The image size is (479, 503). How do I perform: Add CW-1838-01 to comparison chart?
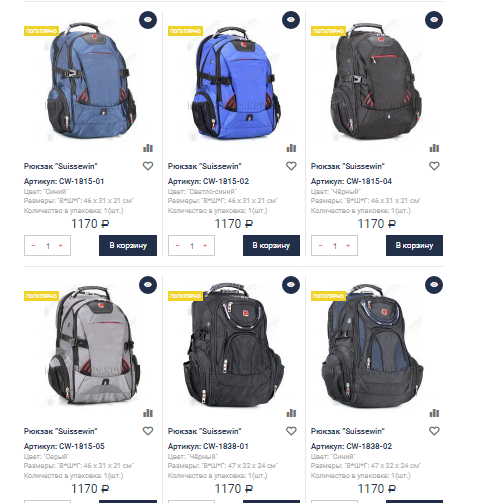coord(291,413)
